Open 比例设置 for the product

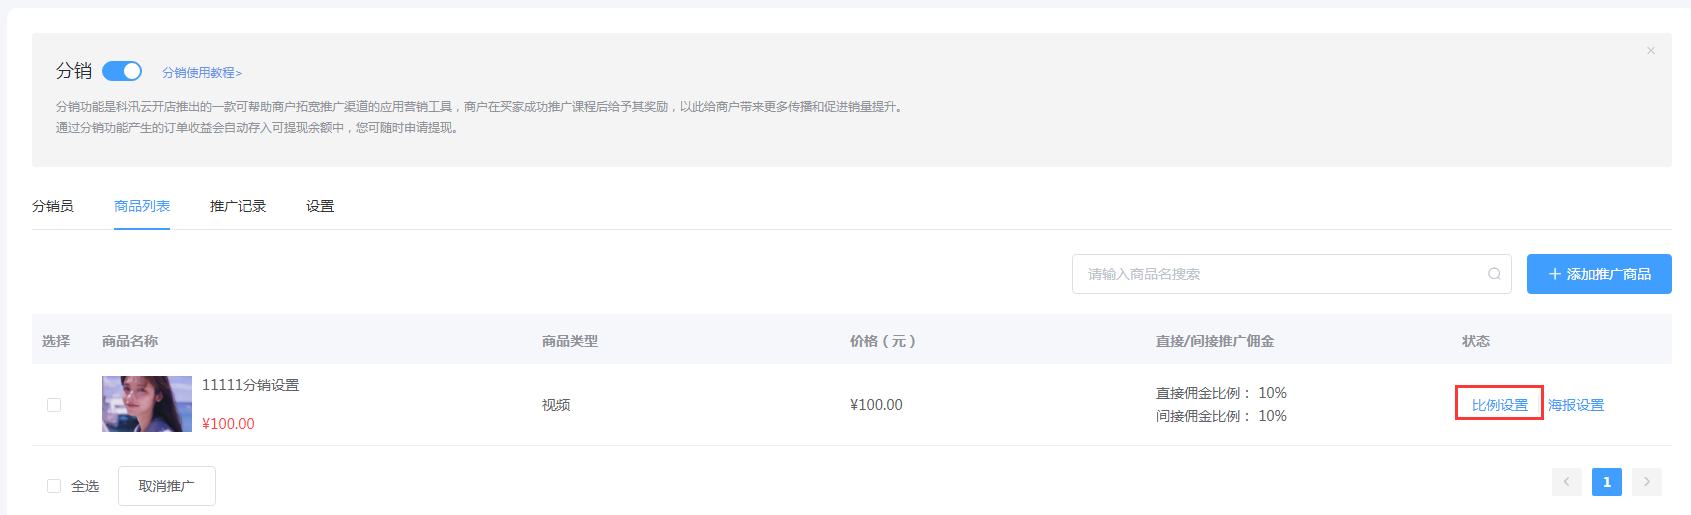[1500, 405]
